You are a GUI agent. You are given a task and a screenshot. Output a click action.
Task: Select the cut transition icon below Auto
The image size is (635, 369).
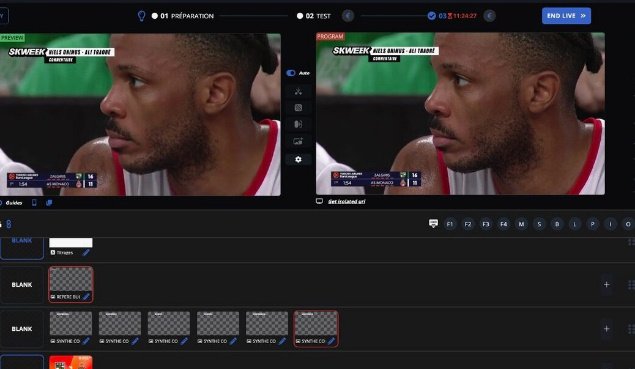pyautogui.click(x=298, y=92)
